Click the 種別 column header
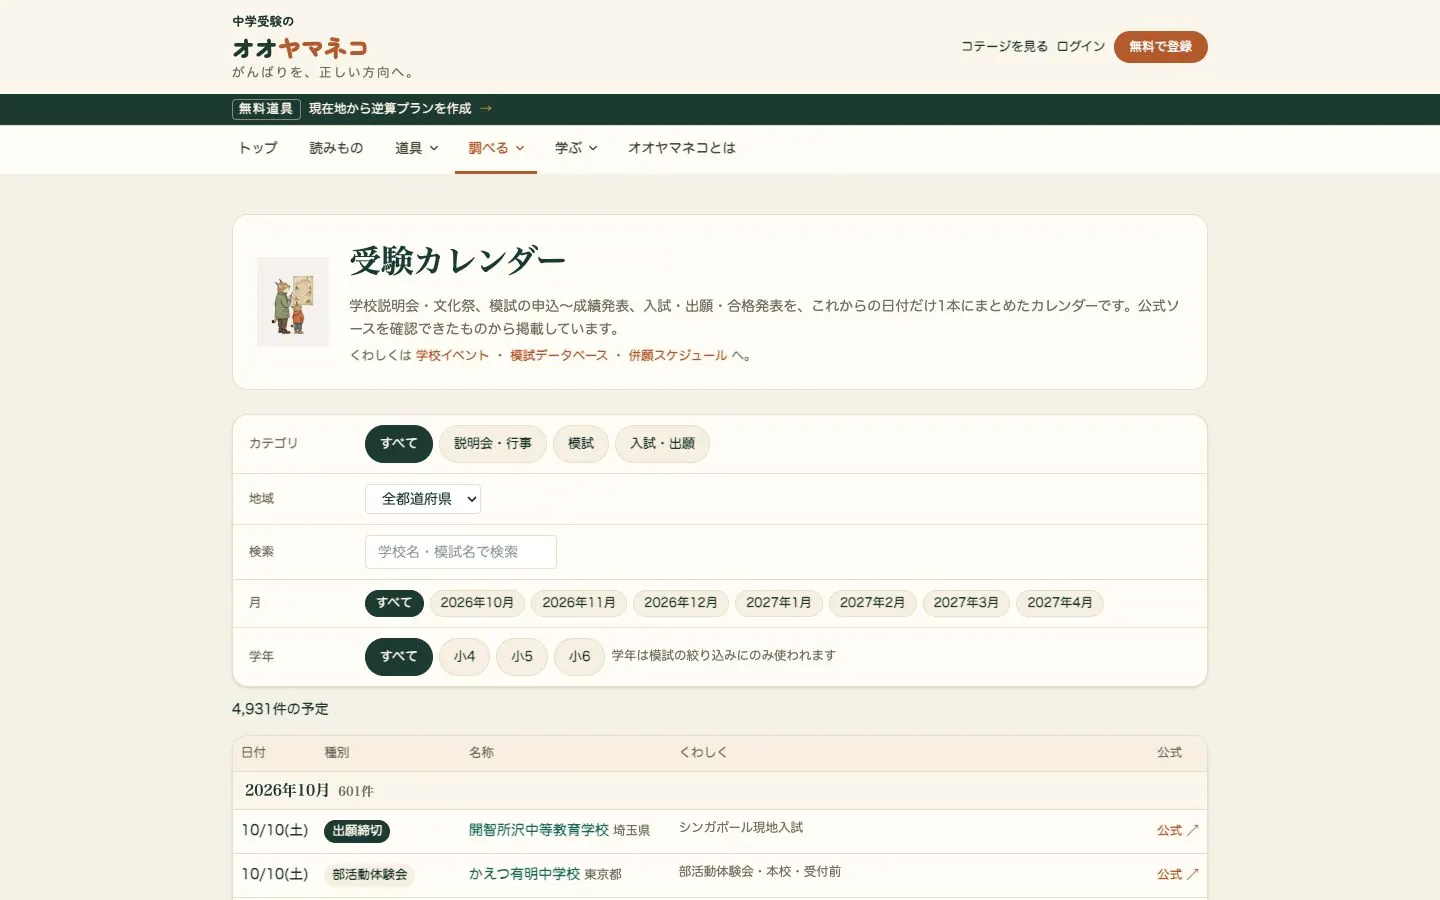 click(x=337, y=753)
